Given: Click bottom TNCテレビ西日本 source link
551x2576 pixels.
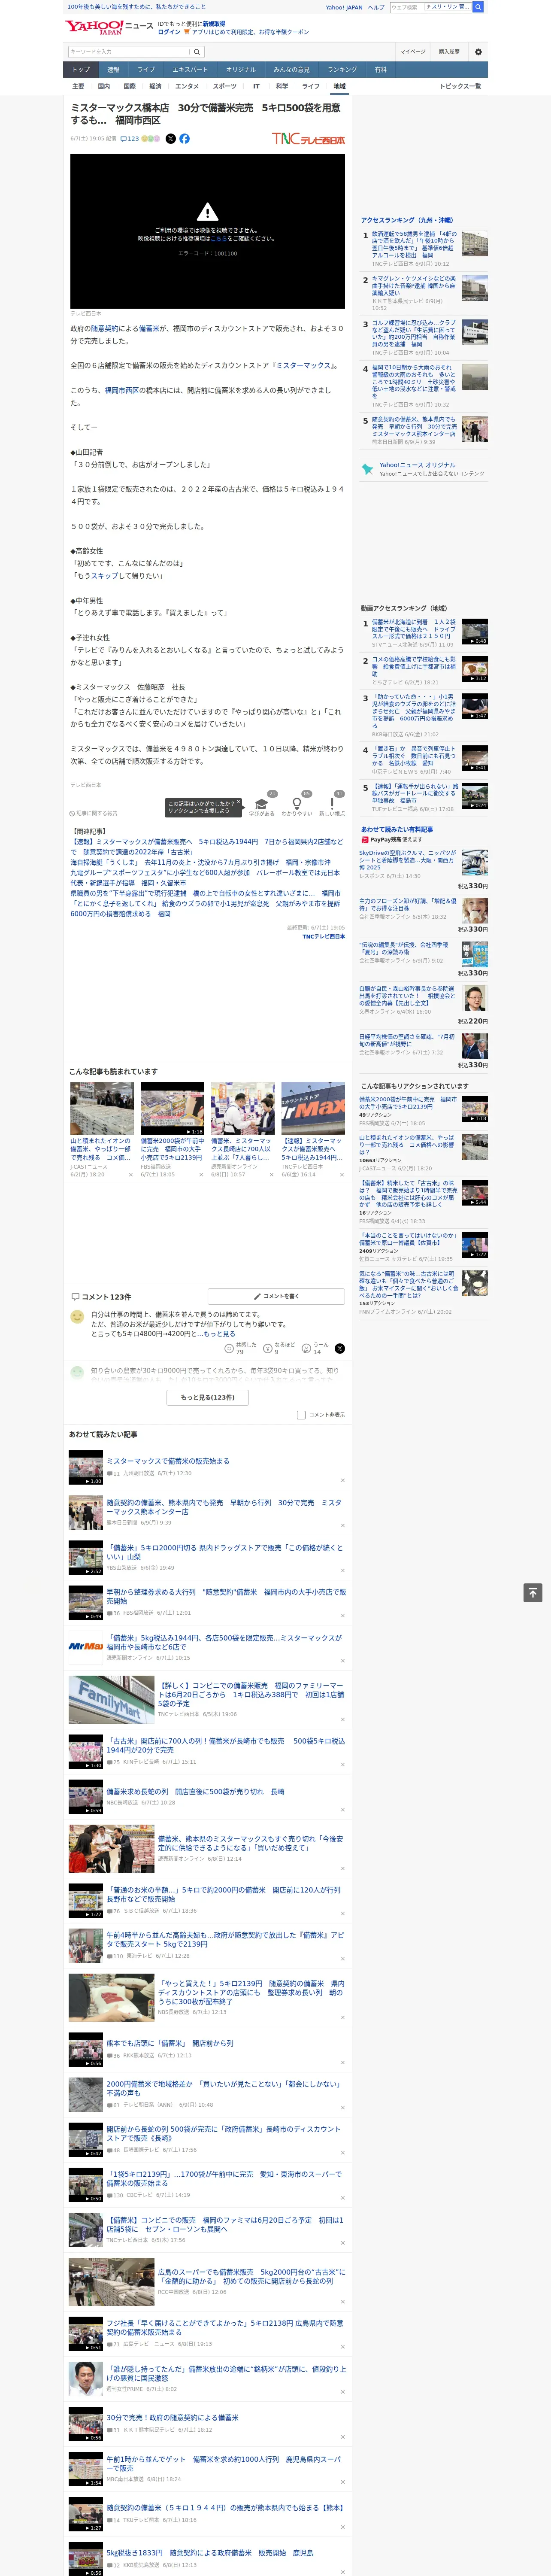Looking at the screenshot, I should 323,936.
